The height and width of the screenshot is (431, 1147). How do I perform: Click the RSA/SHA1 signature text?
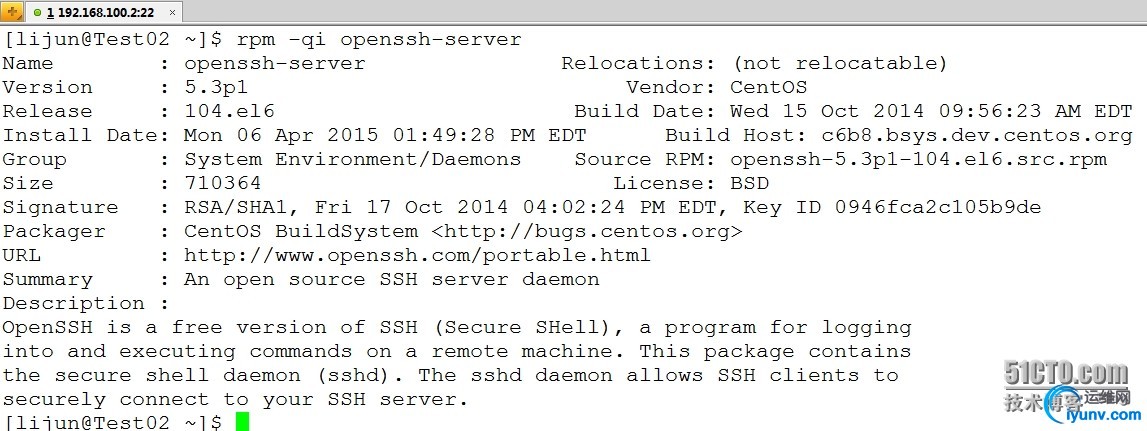[242, 208]
